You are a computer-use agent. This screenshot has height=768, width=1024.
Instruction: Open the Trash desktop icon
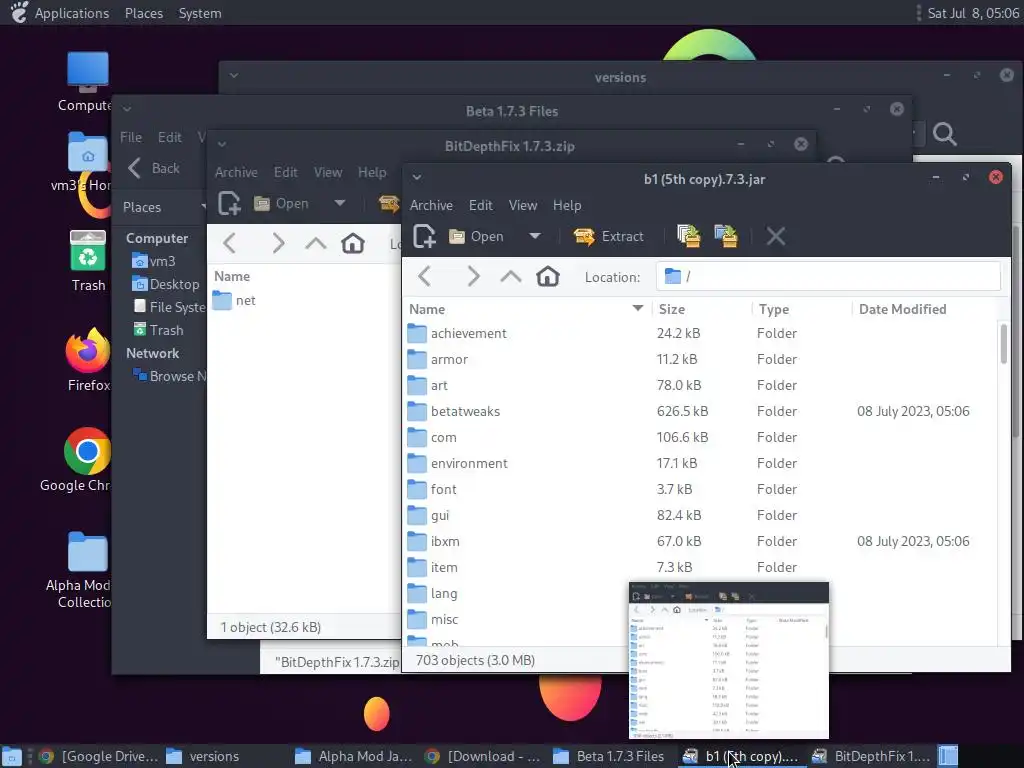click(x=88, y=261)
